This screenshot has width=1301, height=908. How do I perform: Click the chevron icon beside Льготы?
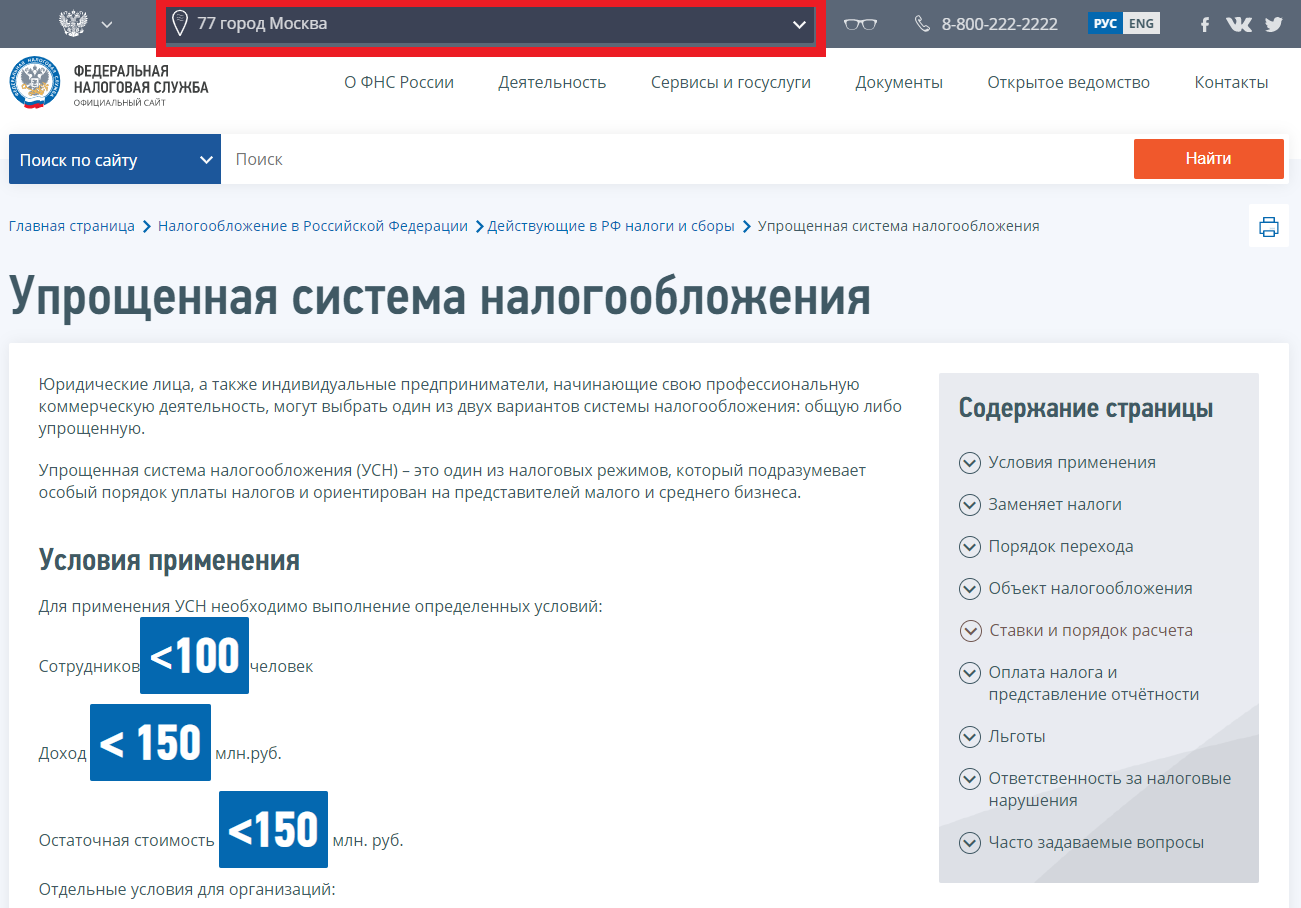[969, 737]
